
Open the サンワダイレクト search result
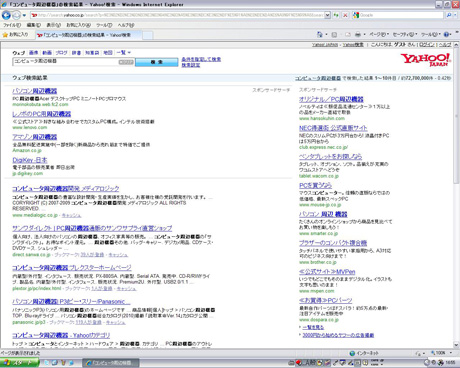click(92, 228)
